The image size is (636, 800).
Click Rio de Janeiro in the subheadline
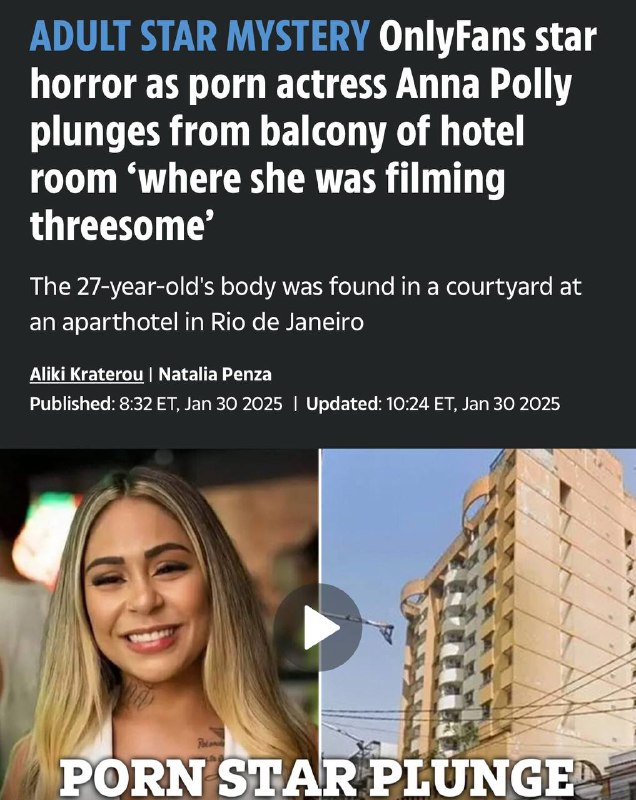click(287, 322)
